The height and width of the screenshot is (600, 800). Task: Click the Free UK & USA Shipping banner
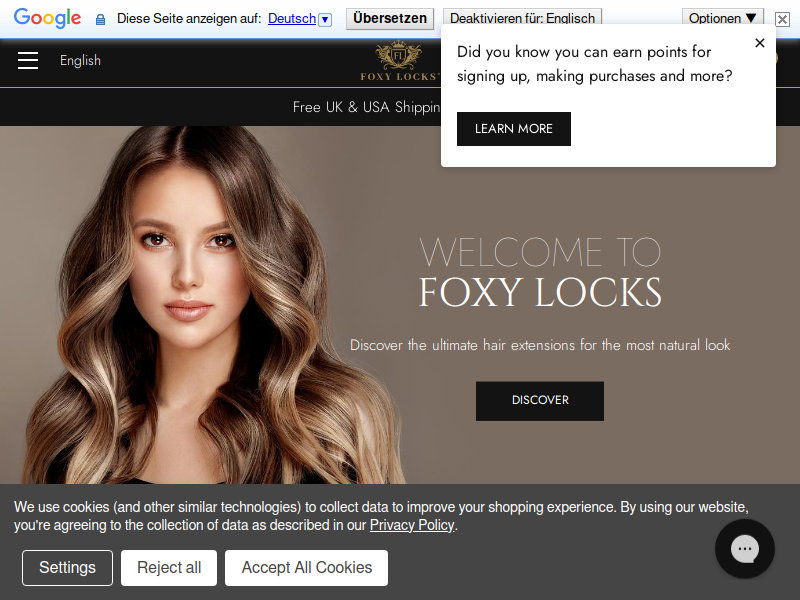(366, 107)
